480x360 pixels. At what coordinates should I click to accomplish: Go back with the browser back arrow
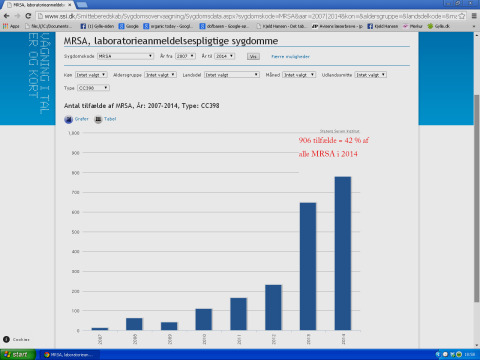click(x=6, y=16)
